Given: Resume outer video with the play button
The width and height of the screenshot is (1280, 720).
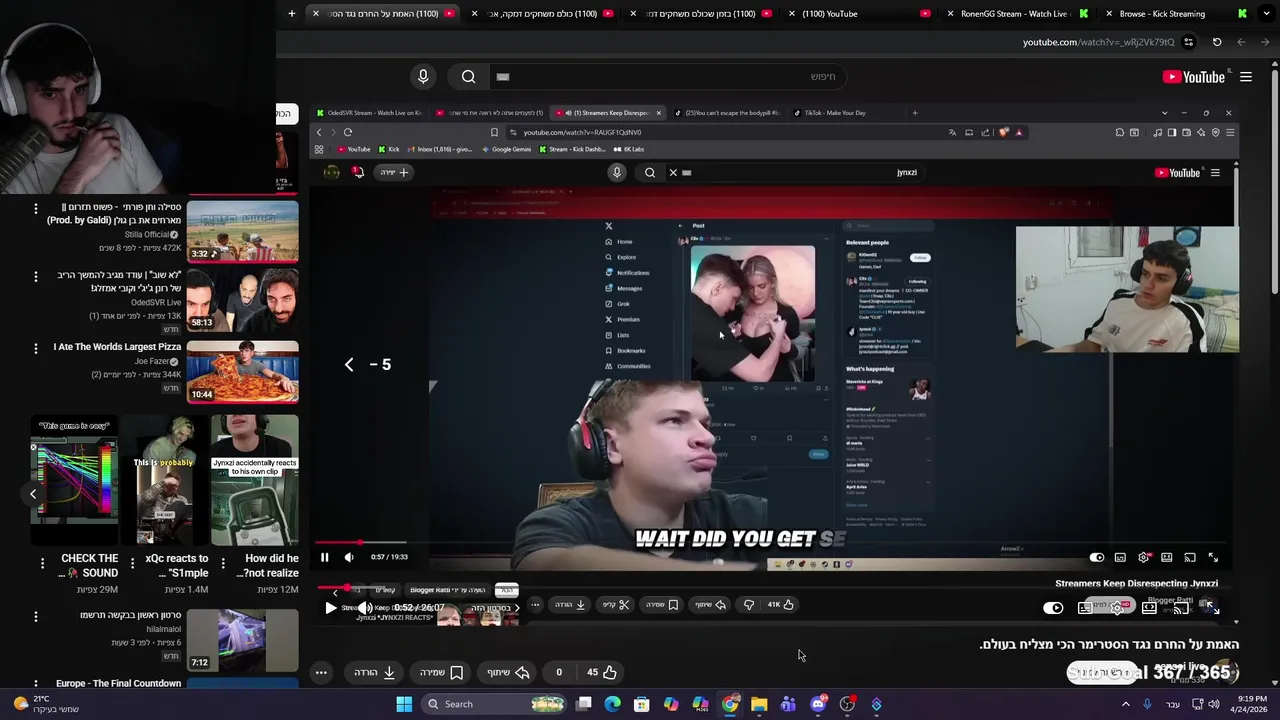Looking at the screenshot, I should coord(331,607).
